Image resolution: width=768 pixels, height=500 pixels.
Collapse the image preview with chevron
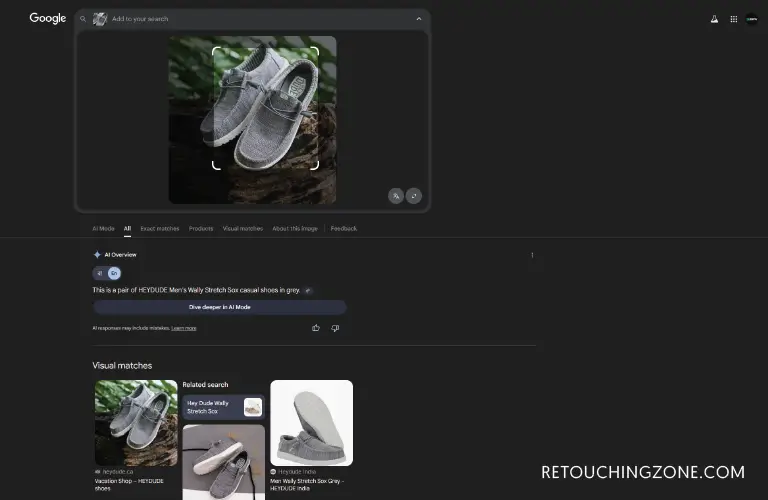(419, 19)
